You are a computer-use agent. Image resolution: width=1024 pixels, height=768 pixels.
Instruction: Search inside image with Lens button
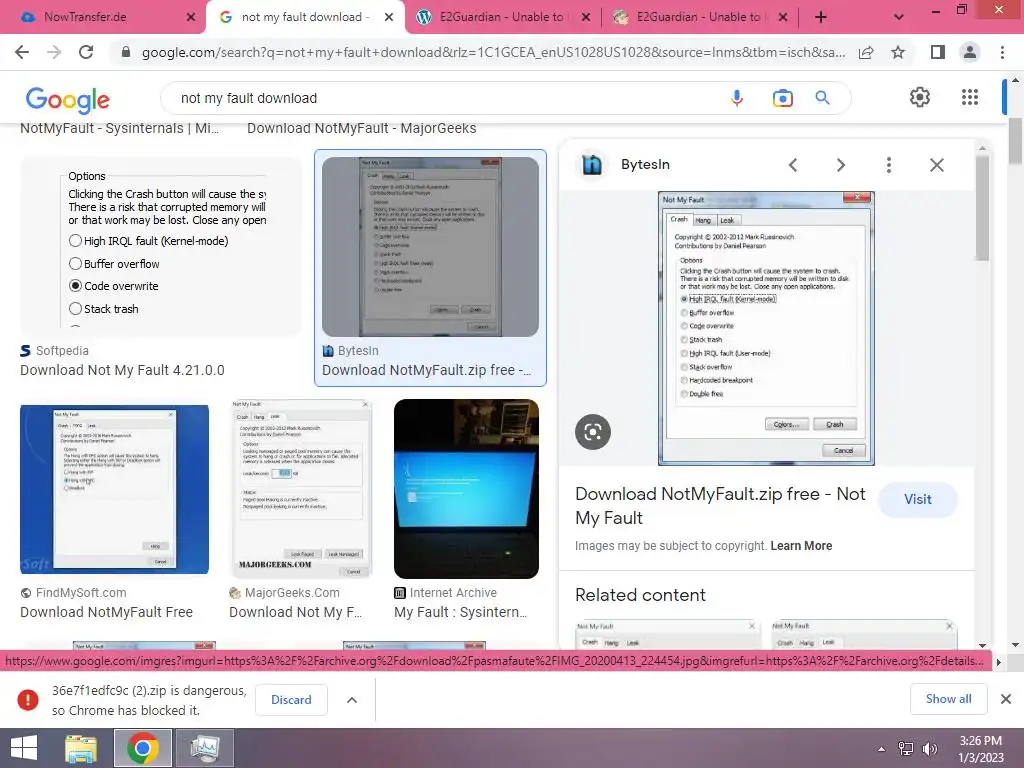click(x=592, y=432)
